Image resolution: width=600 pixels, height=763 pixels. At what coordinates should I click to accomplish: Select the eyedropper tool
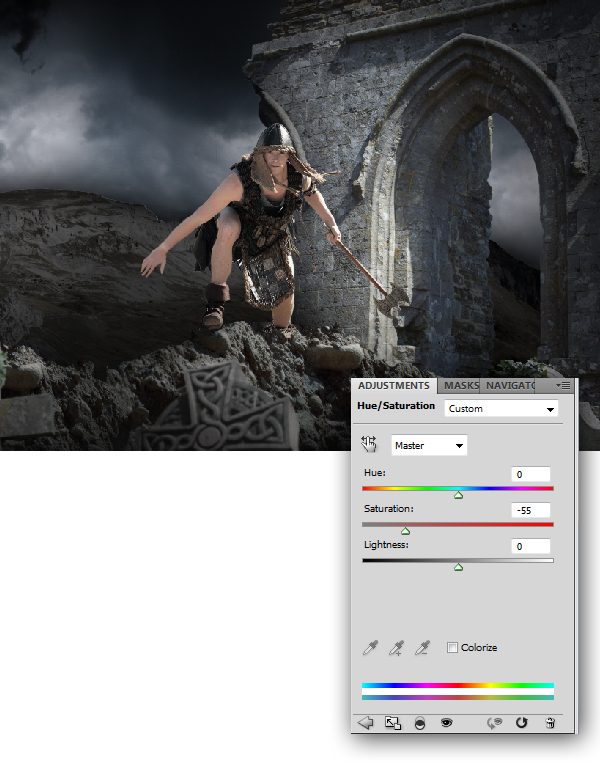click(369, 648)
